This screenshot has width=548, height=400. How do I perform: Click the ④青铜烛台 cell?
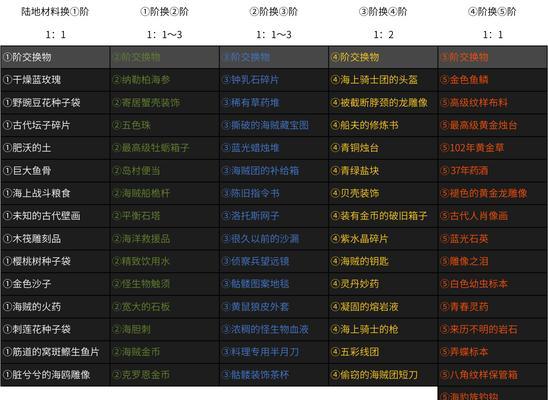click(x=383, y=148)
